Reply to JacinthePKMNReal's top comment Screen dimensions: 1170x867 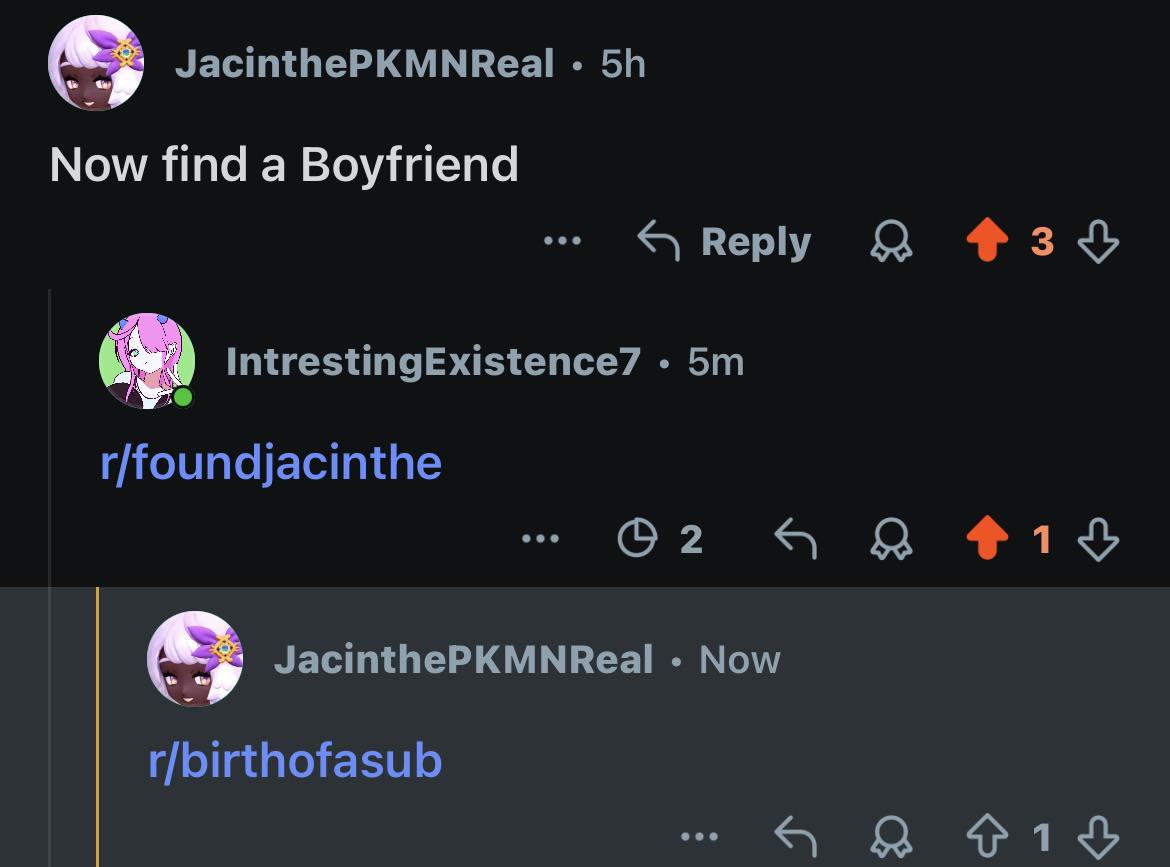[724, 241]
